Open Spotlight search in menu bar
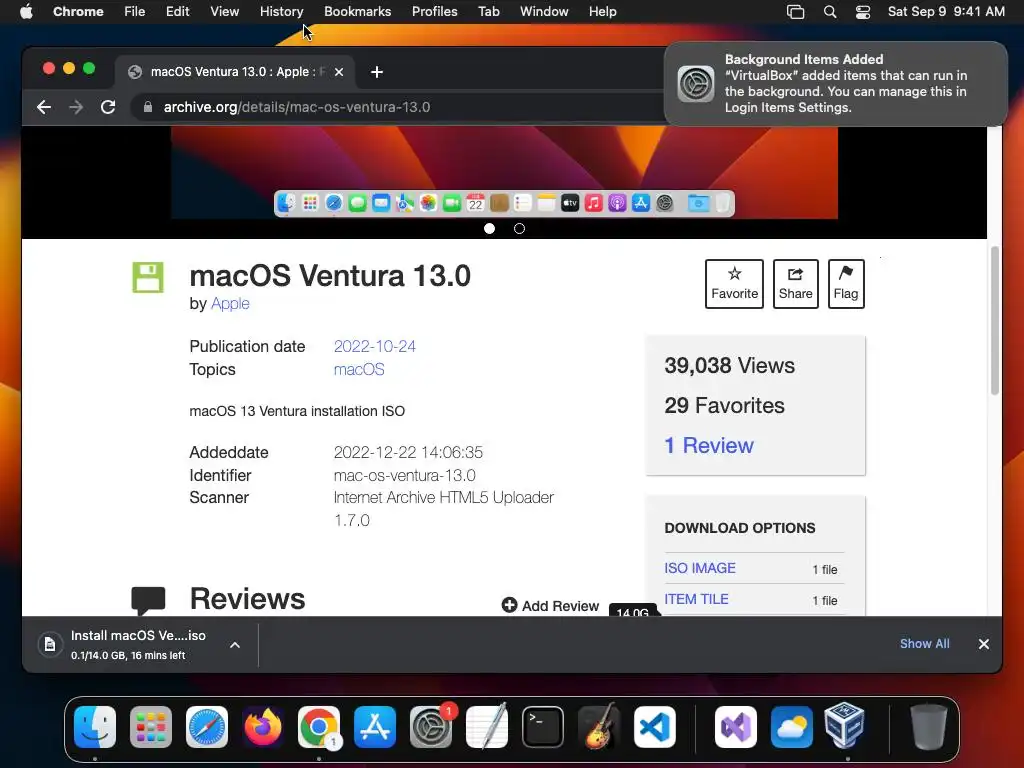 [830, 12]
